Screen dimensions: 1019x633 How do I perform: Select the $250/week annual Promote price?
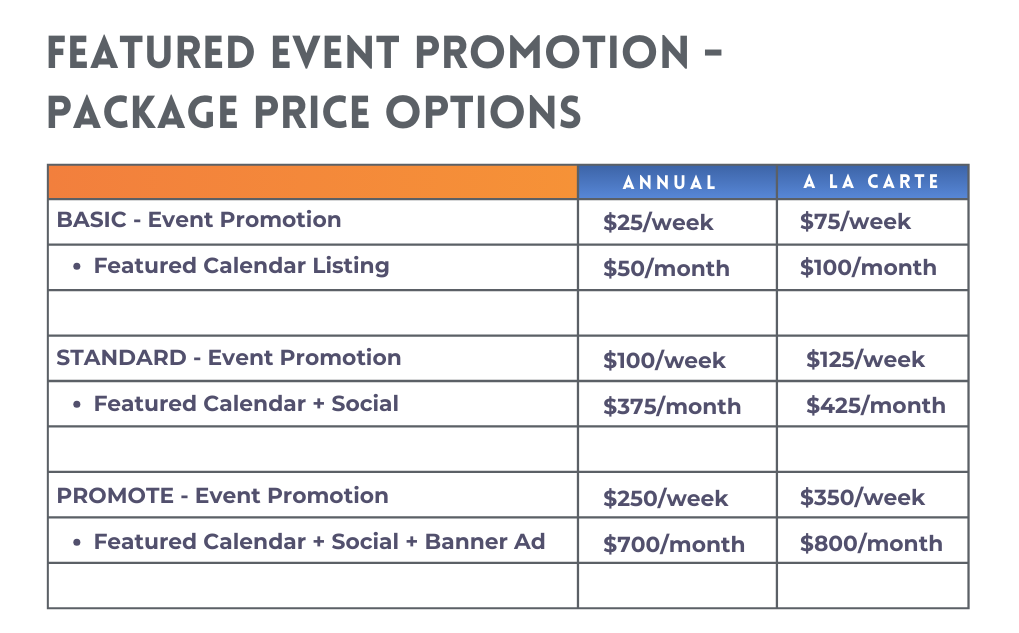(665, 498)
